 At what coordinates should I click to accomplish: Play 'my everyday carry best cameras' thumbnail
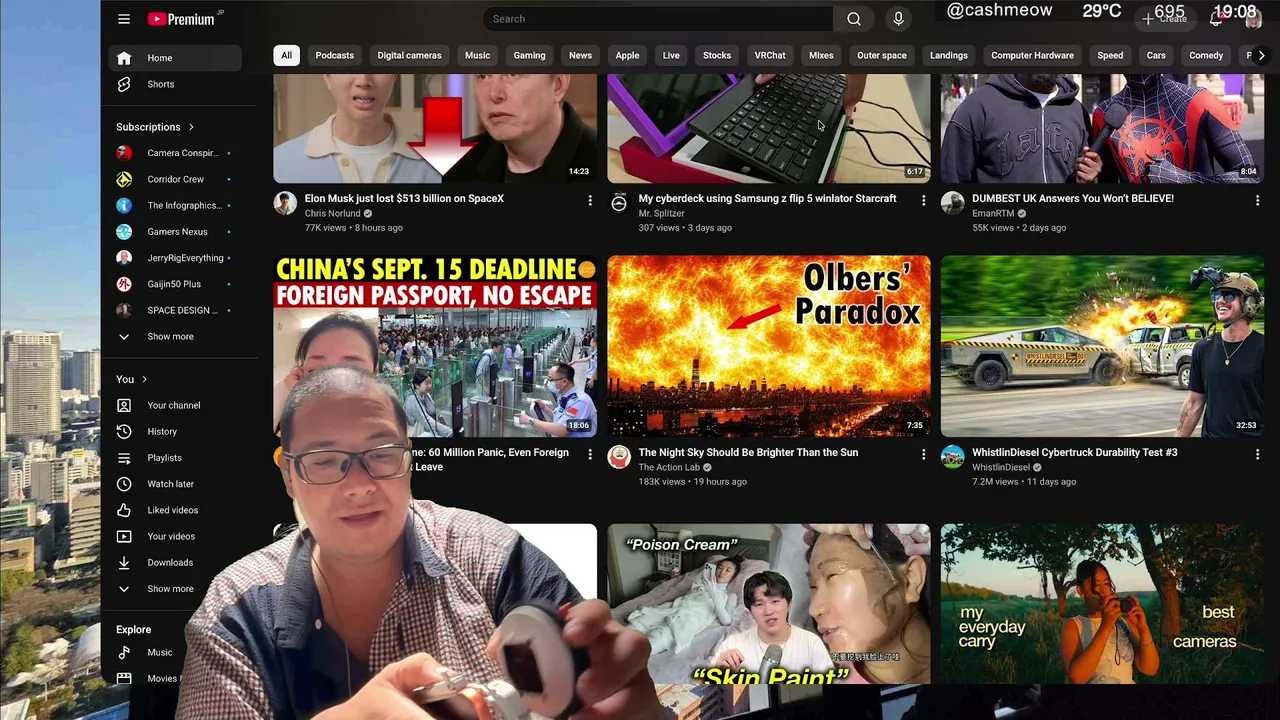[x=1102, y=604]
